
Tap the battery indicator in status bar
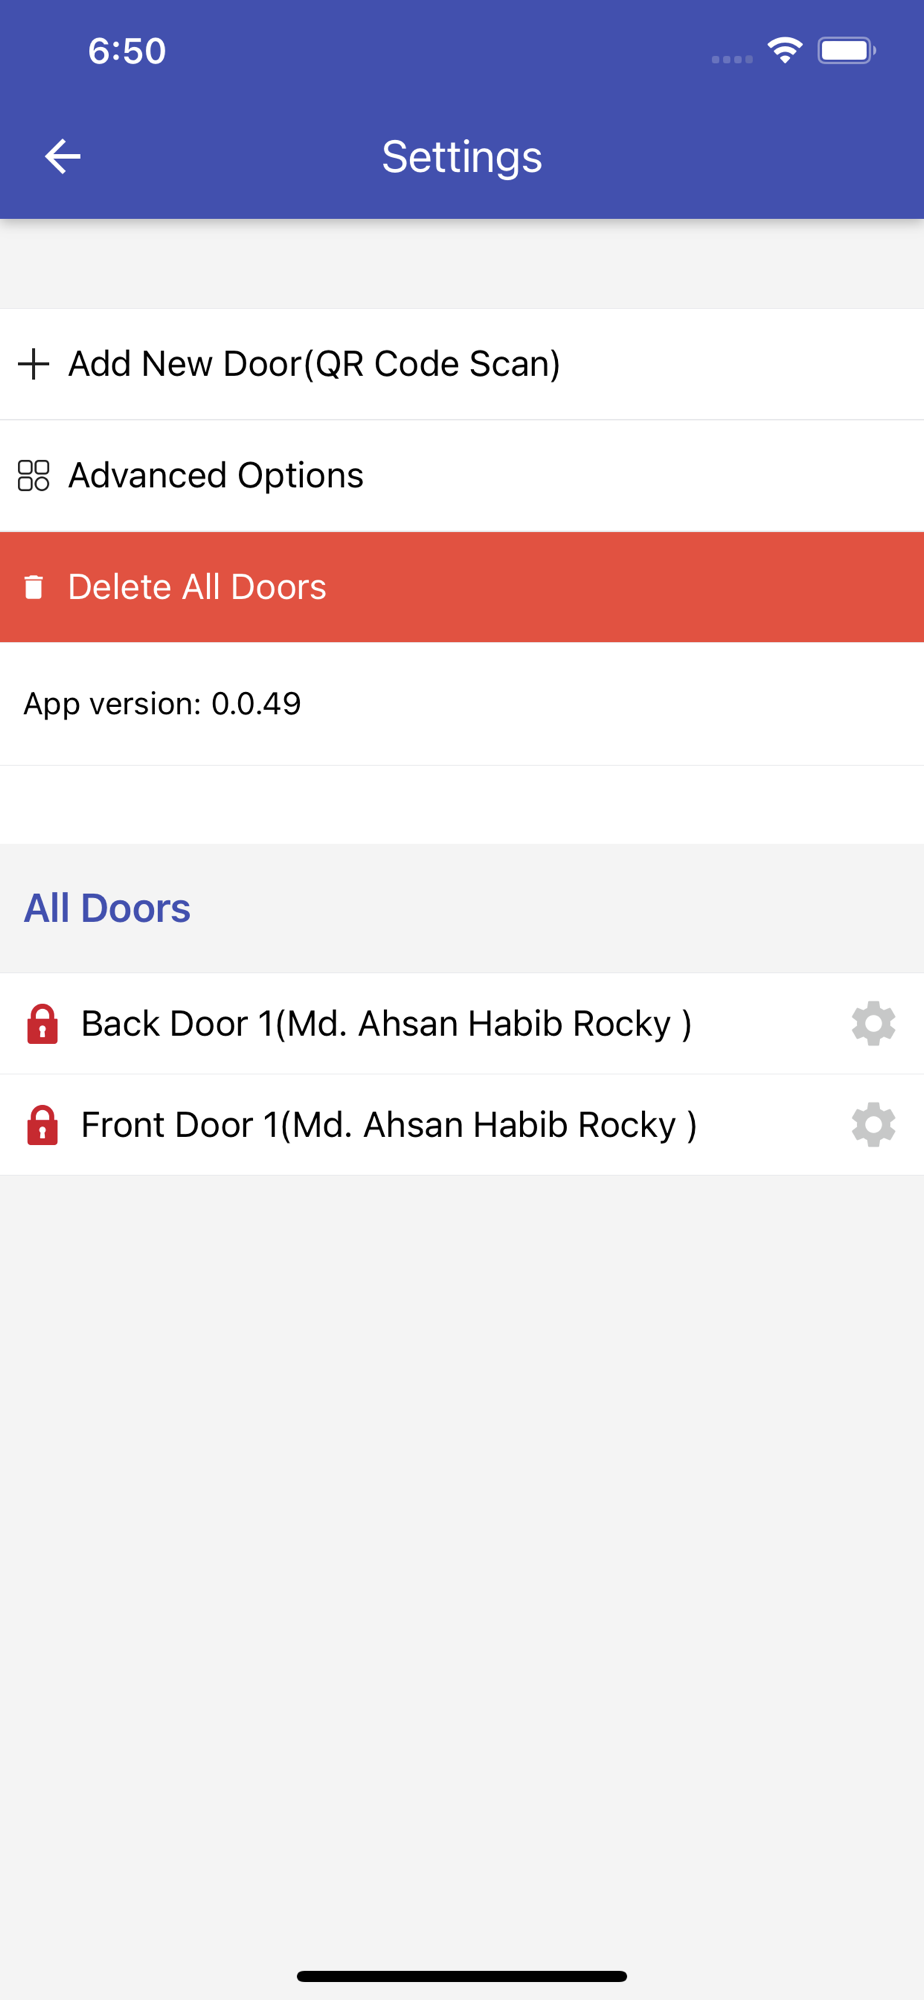pos(847,50)
